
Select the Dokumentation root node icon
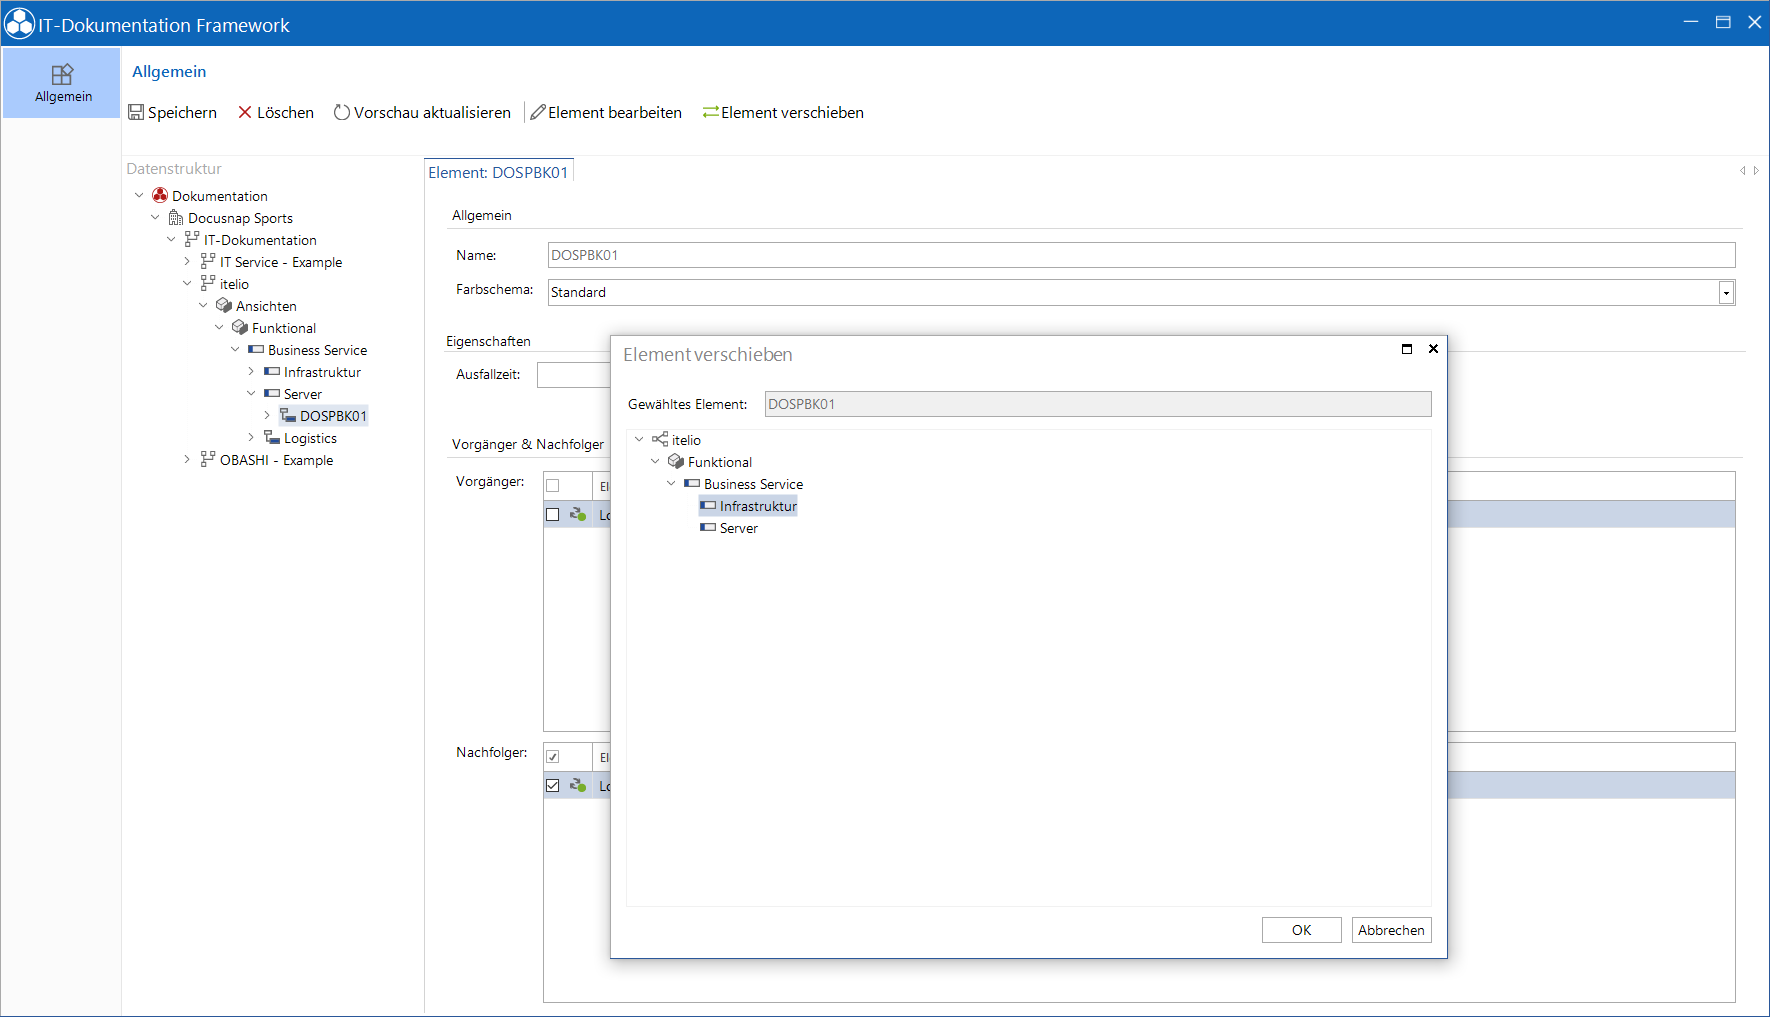[x=160, y=195]
